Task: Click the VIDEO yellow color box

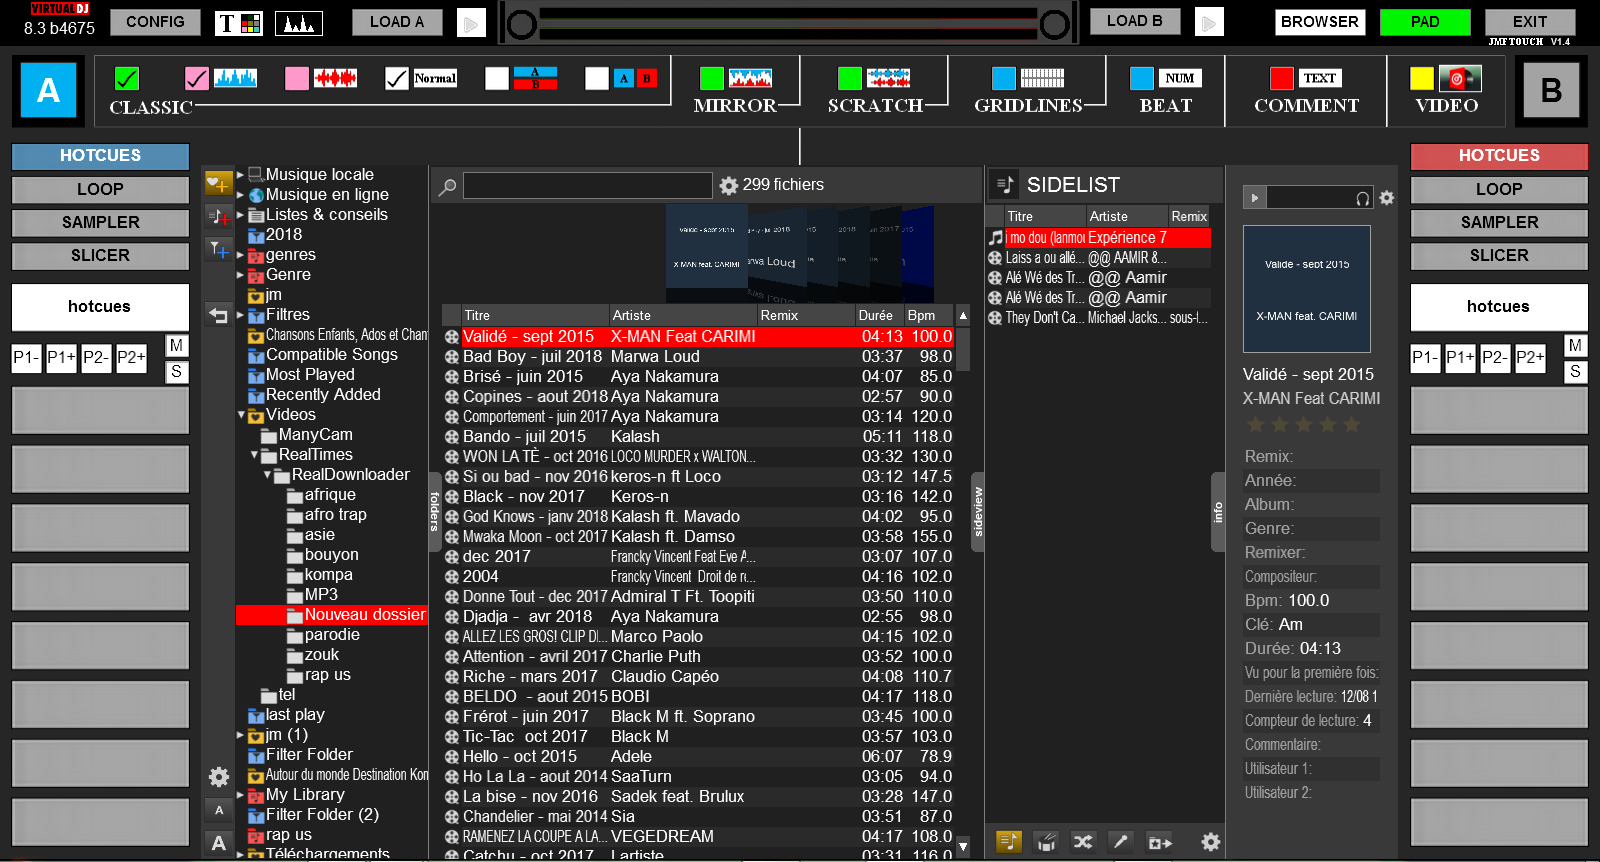Action: click(1422, 78)
